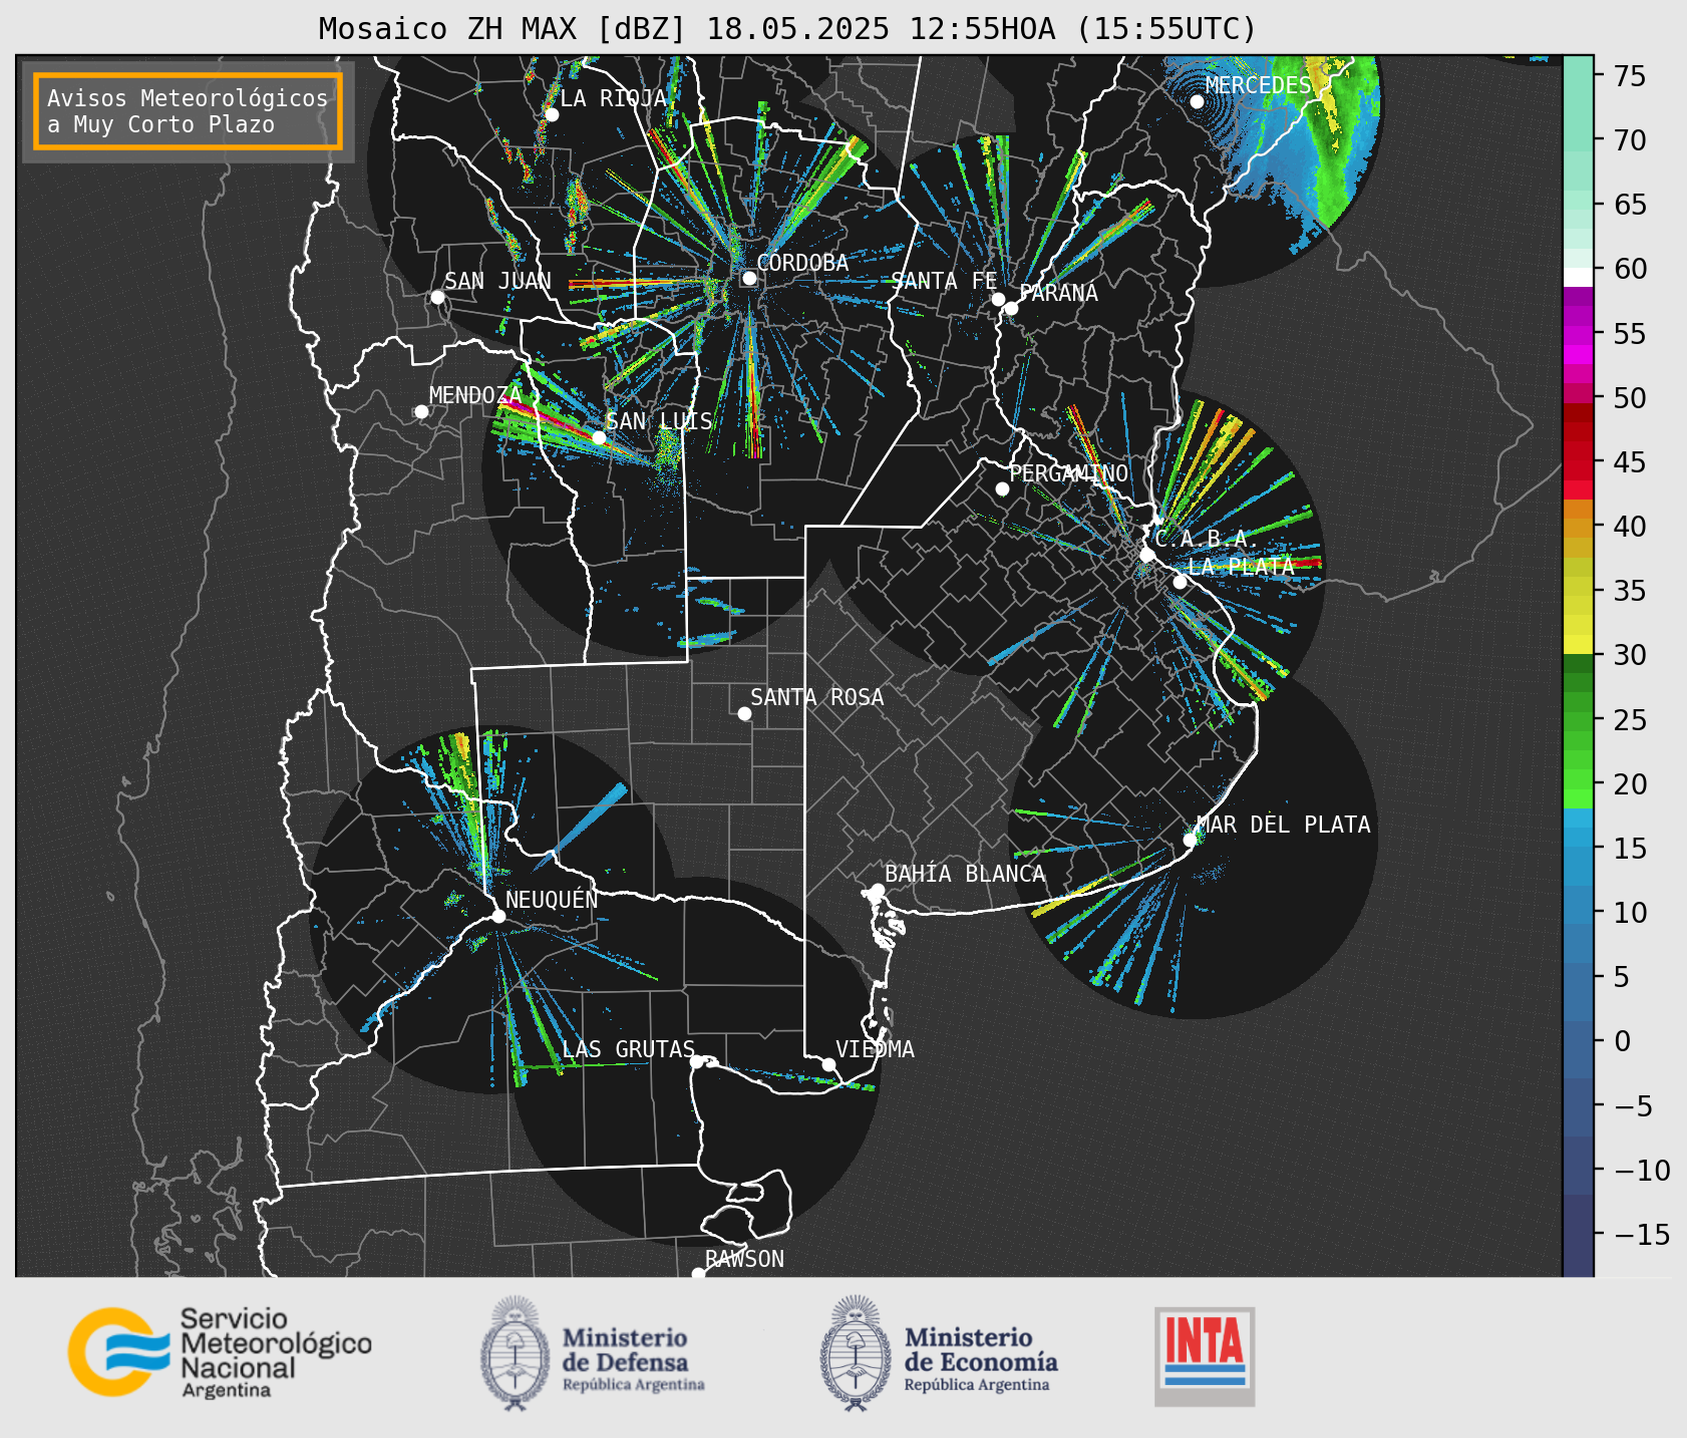This screenshot has height=1438, width=1687.
Task: Select the SAN LUIS city marker
Action: (598, 437)
